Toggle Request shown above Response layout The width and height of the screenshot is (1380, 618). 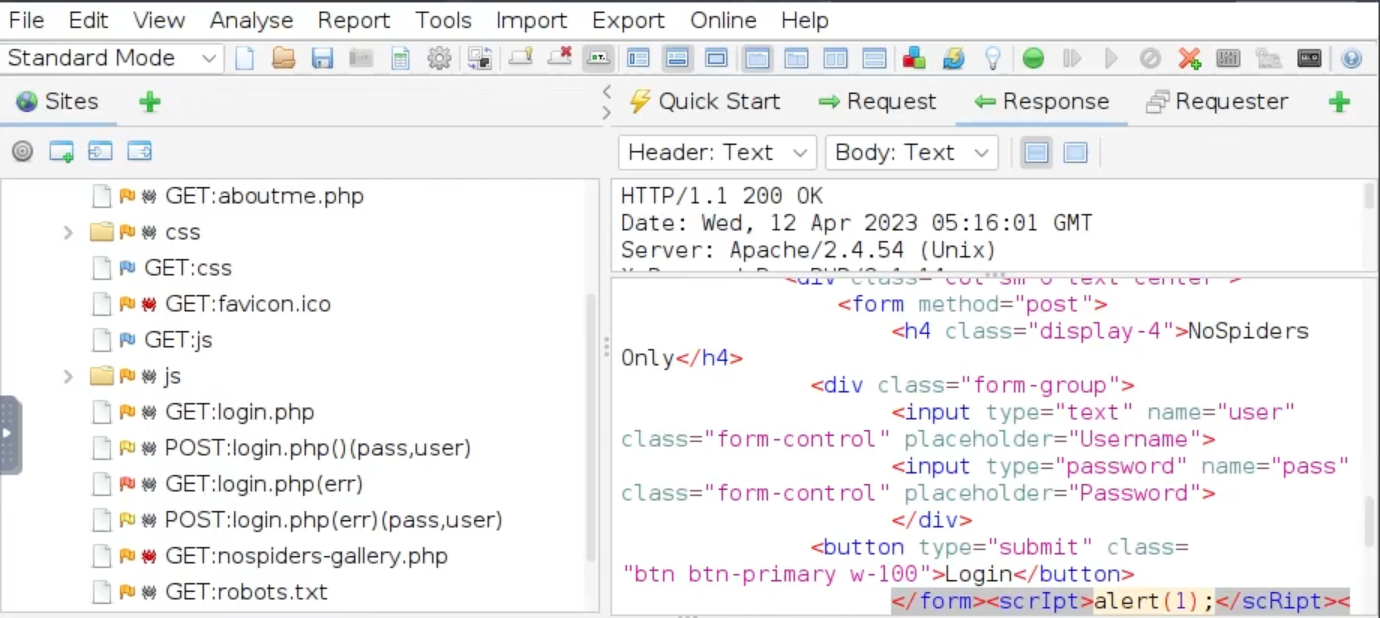[x=796, y=59]
